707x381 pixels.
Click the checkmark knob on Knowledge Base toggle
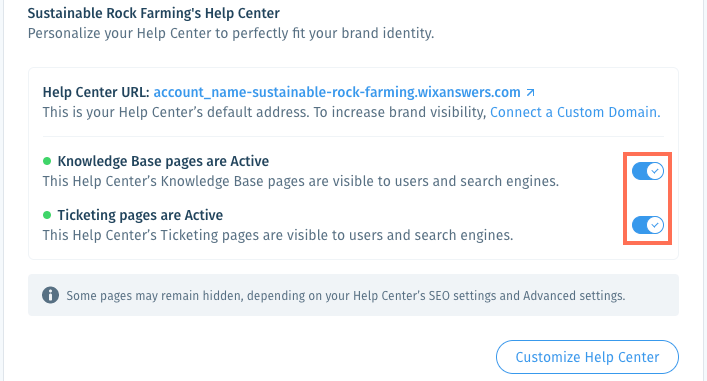tap(655, 171)
